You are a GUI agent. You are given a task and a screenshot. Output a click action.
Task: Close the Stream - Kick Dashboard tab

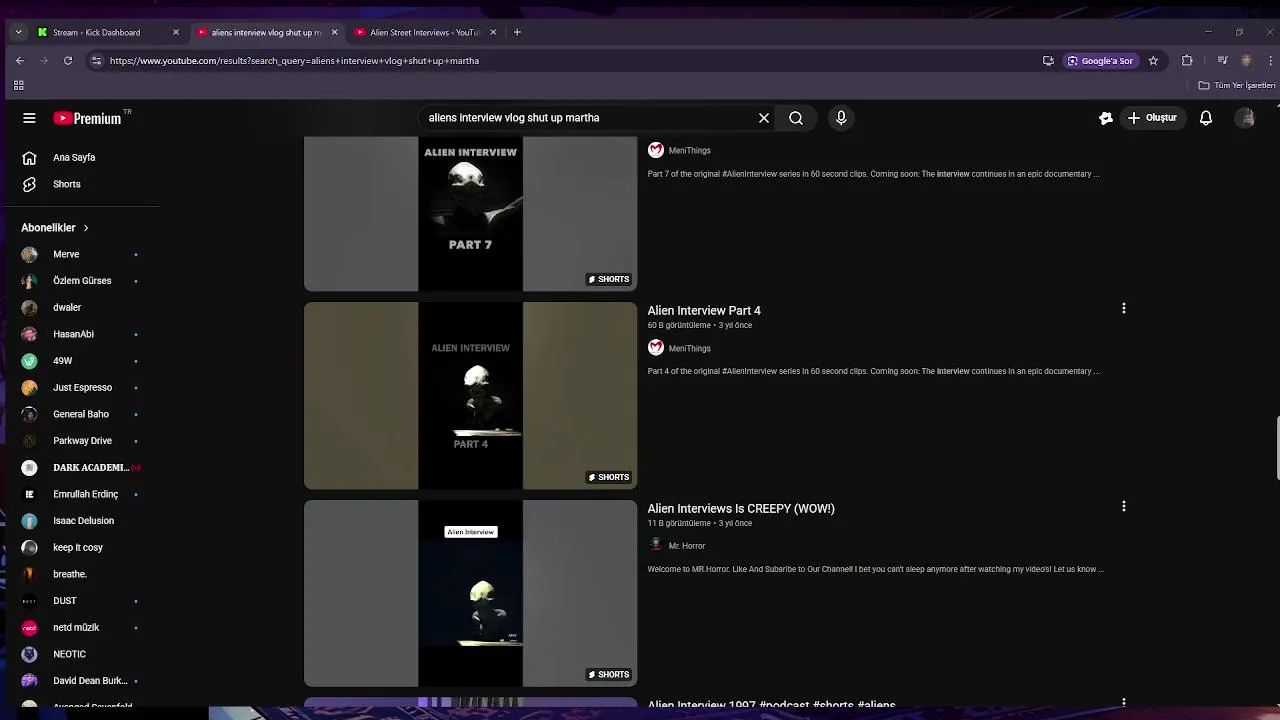point(176,32)
